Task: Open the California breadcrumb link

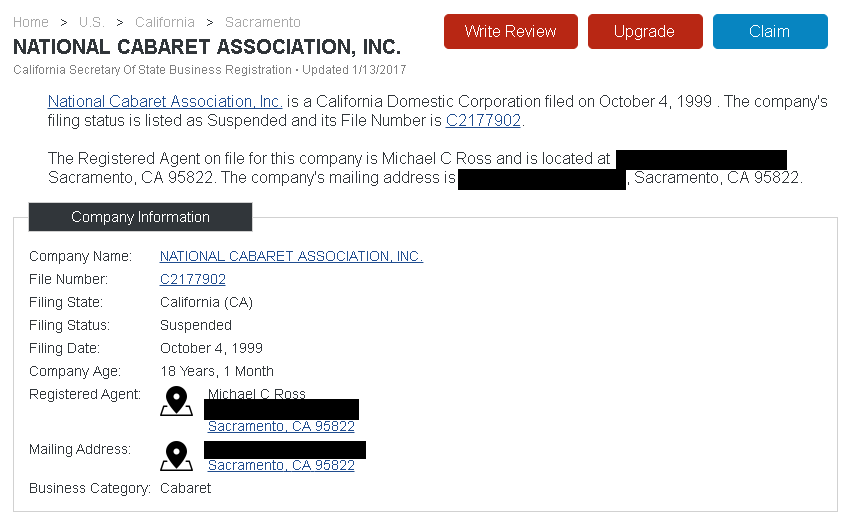Action: click(x=165, y=22)
